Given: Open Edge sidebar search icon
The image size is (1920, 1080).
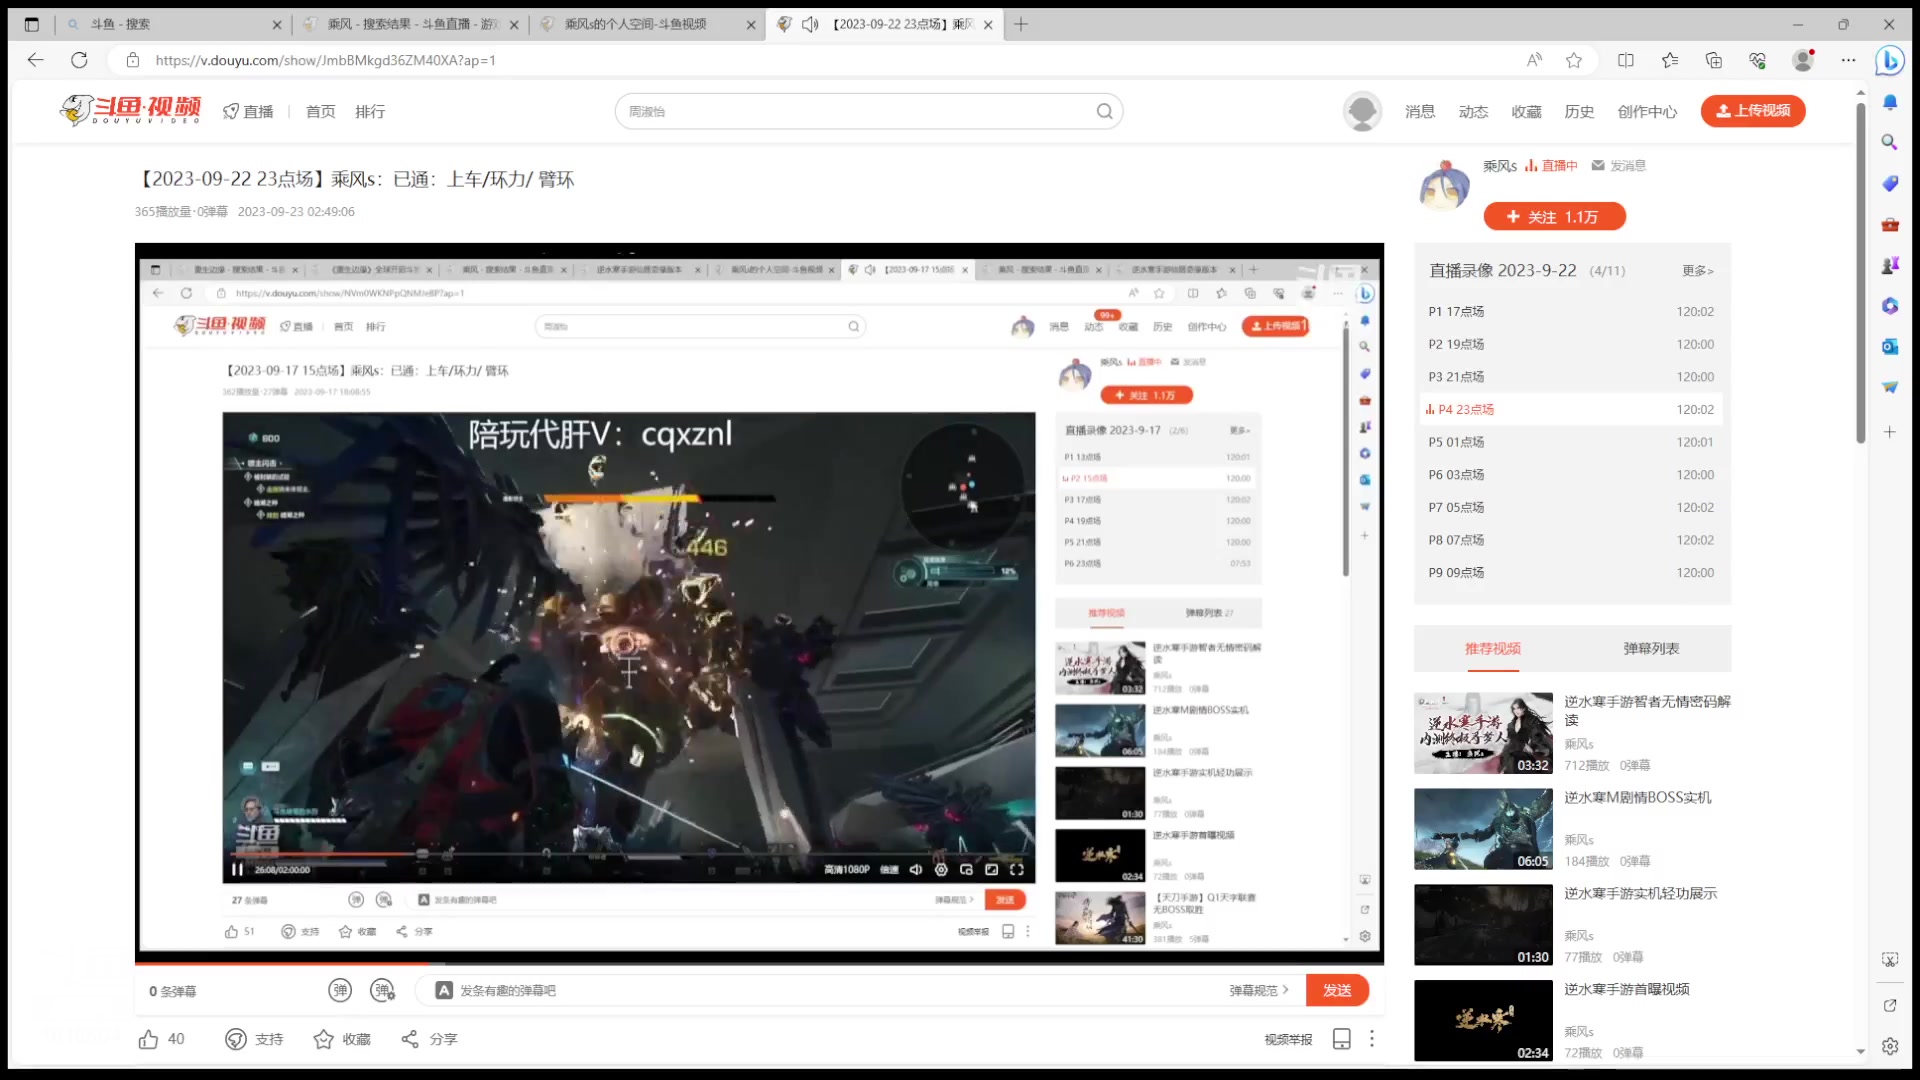Looking at the screenshot, I should click(x=1889, y=142).
